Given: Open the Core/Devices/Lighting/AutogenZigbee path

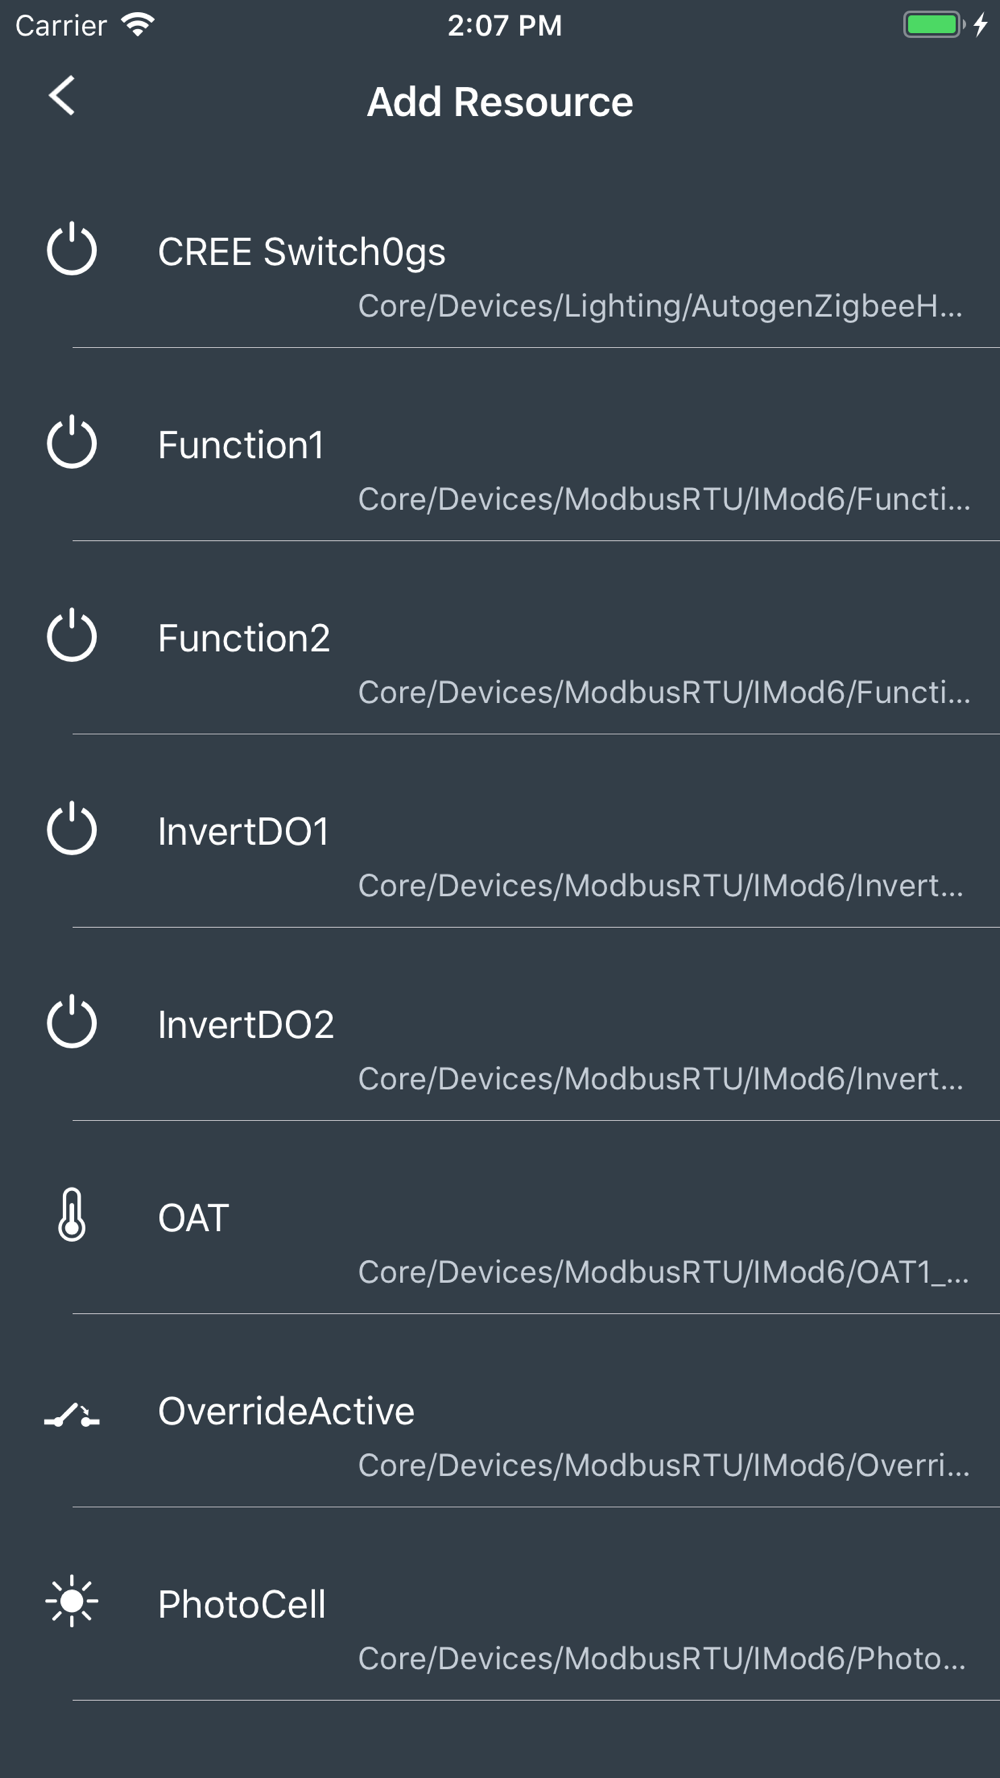Looking at the screenshot, I should (x=661, y=306).
